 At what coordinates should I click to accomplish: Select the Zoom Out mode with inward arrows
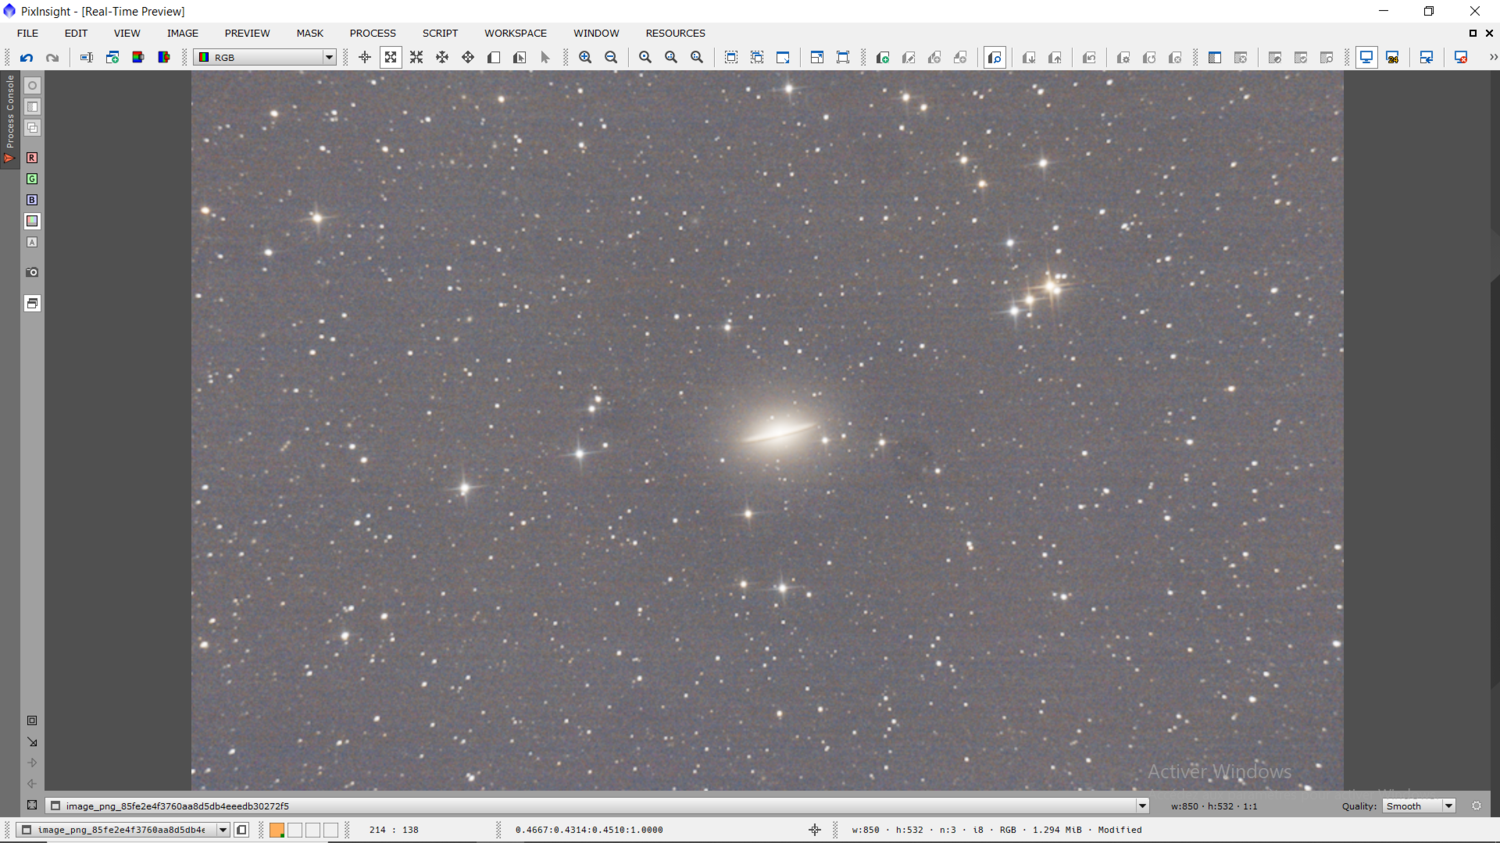pyautogui.click(x=417, y=58)
